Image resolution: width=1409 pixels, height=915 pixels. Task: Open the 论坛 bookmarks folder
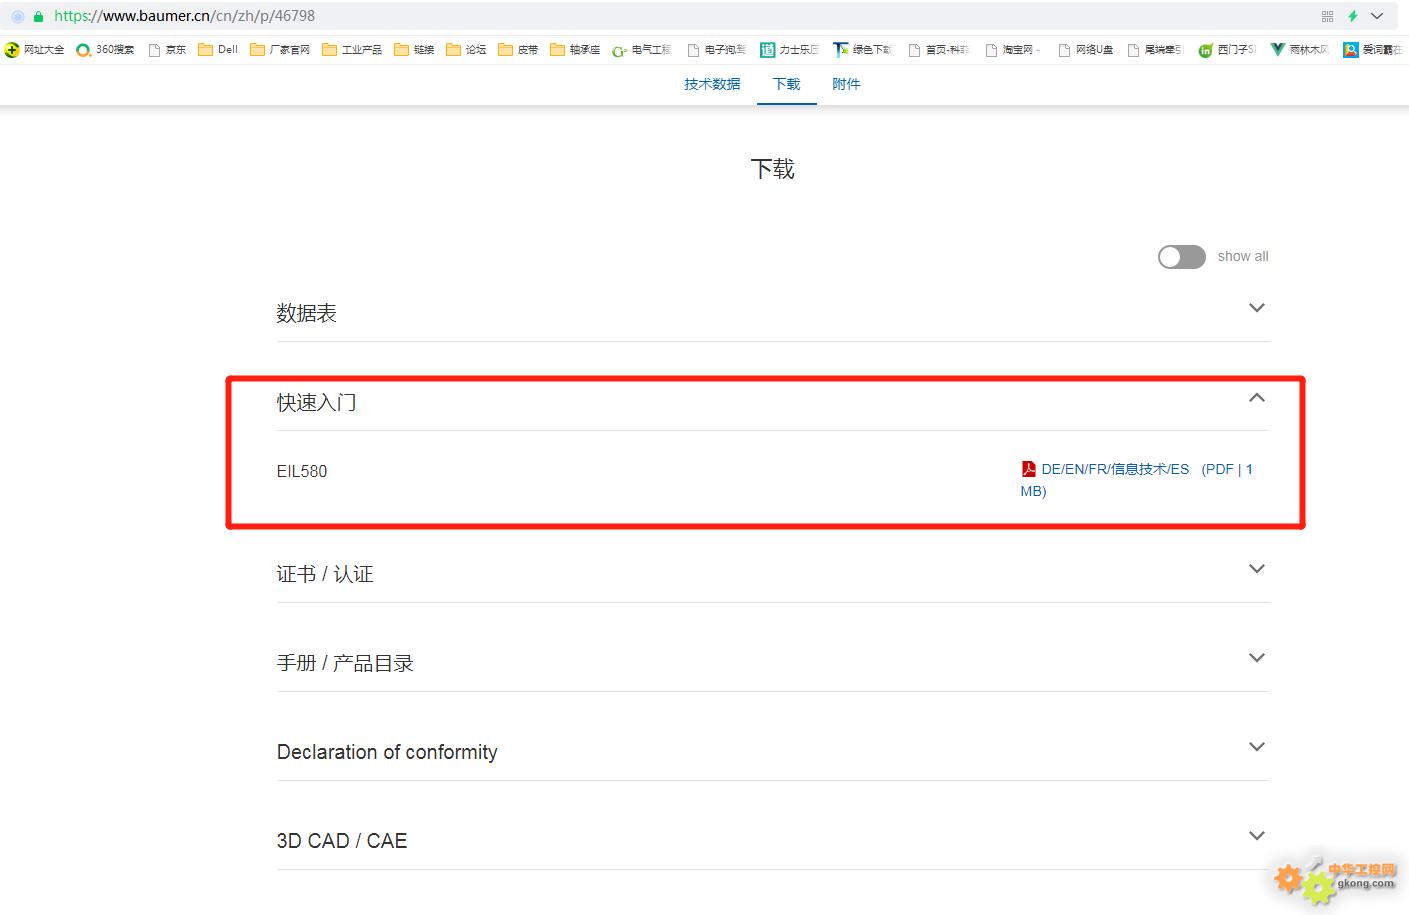point(466,49)
